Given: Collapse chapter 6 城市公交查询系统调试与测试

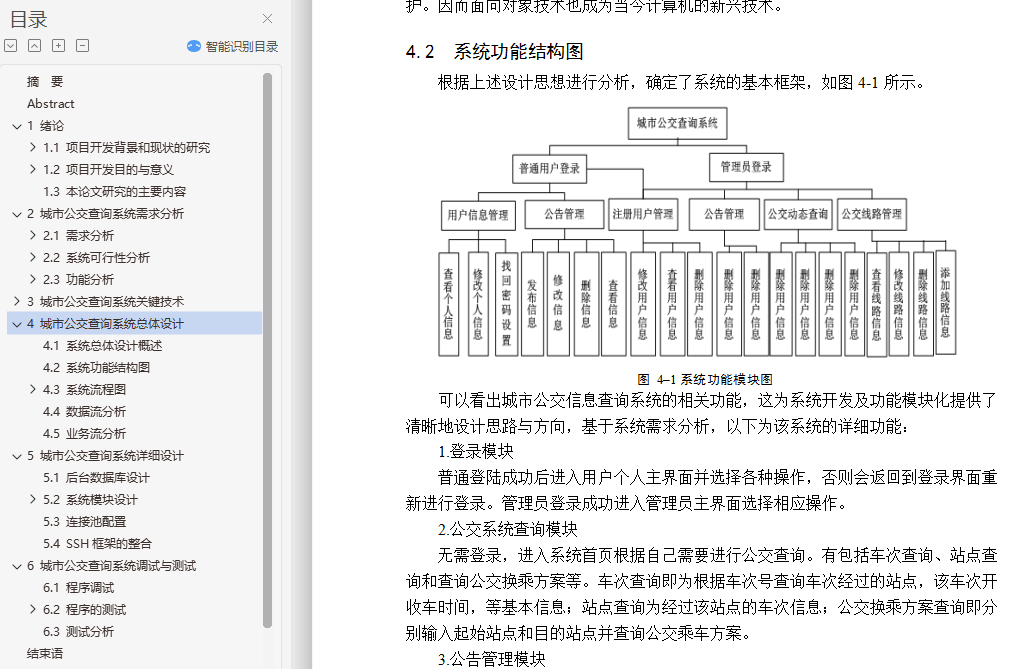Looking at the screenshot, I should pyautogui.click(x=17, y=566).
